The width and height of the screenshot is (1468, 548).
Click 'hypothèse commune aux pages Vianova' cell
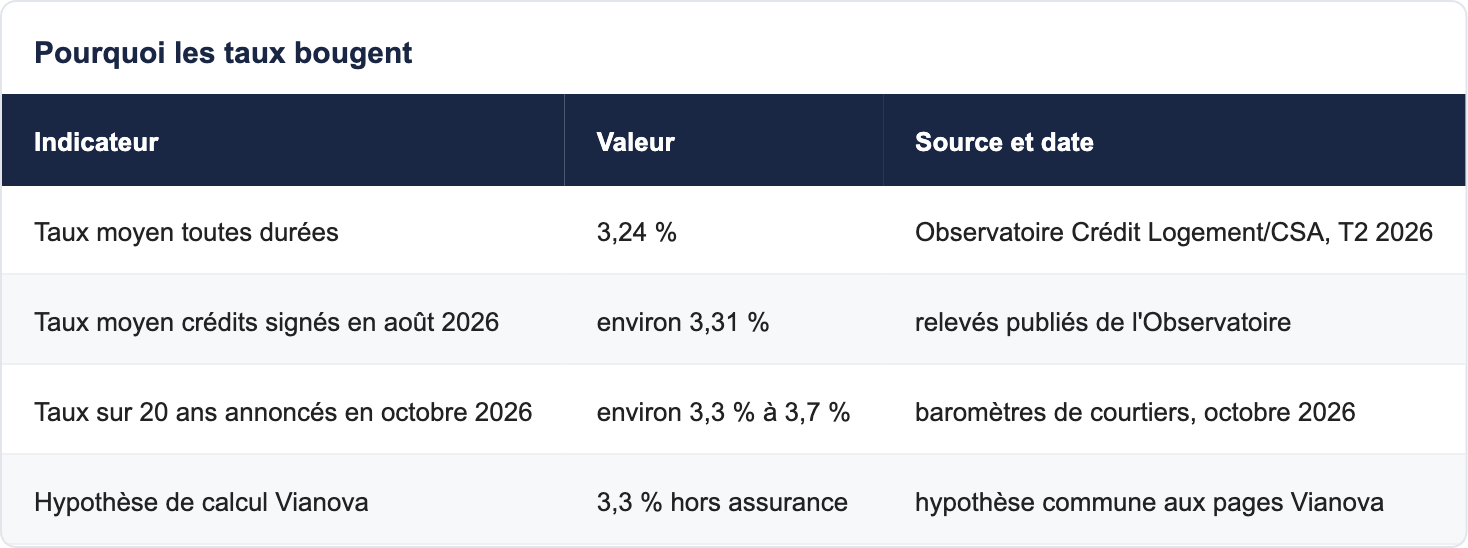(x=1149, y=502)
